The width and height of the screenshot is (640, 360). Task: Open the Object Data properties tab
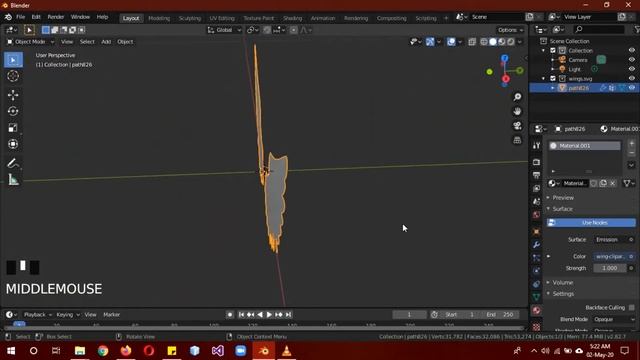pyautogui.click(x=536, y=297)
